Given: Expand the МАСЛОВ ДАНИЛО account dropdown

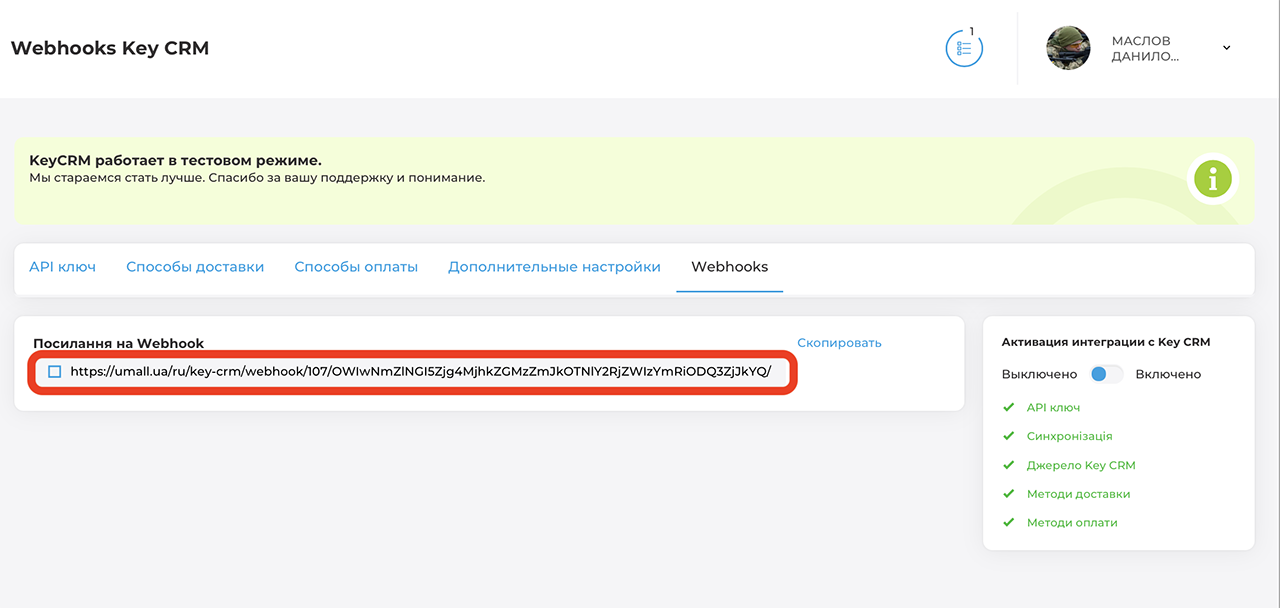Looking at the screenshot, I should click(1227, 48).
